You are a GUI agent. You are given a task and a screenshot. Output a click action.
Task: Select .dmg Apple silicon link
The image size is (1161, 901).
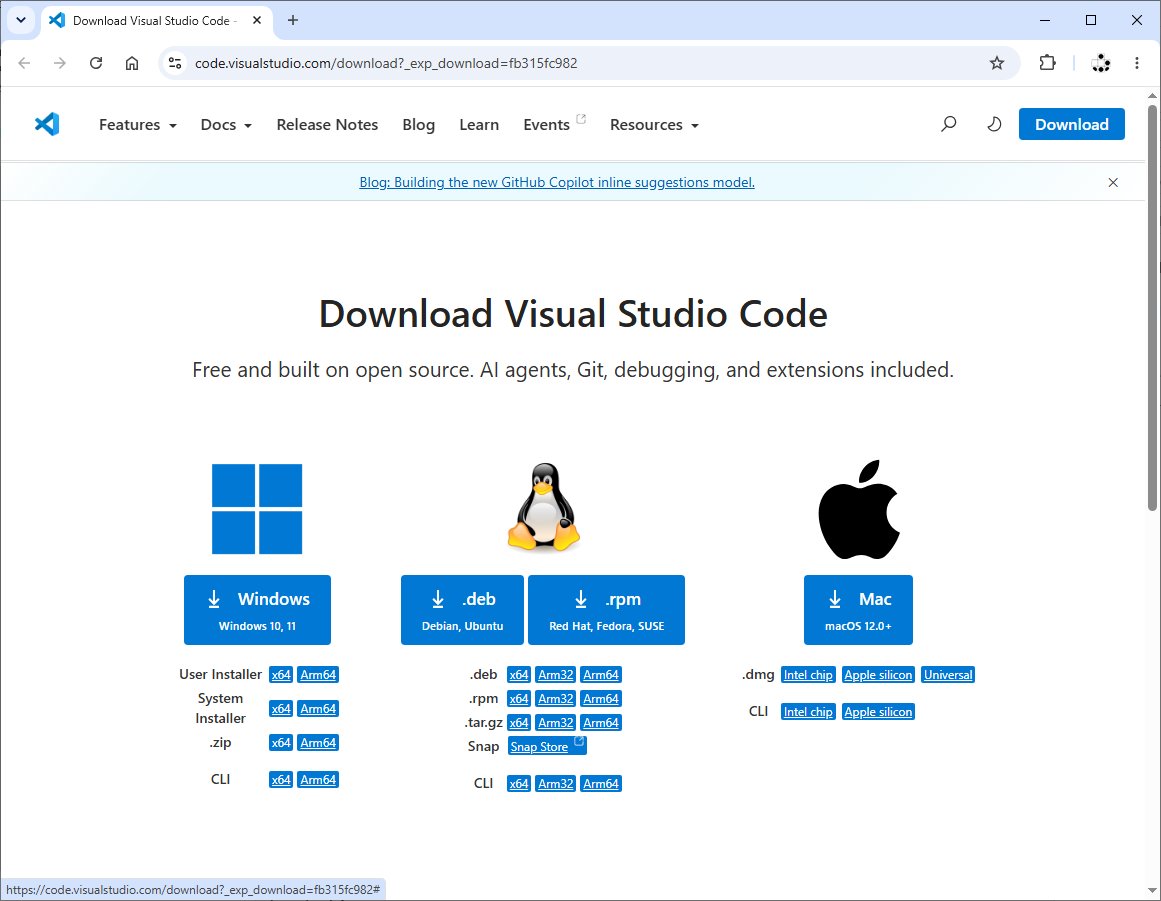(x=878, y=674)
